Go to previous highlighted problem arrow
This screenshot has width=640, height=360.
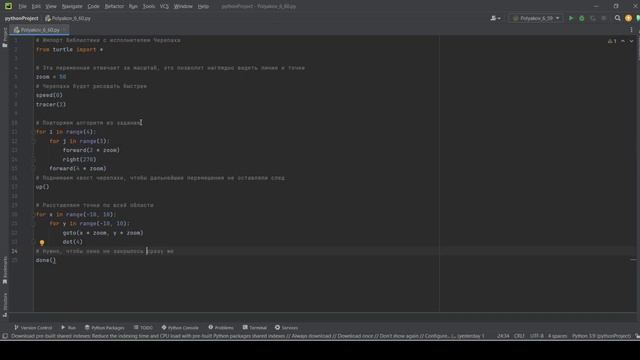click(623, 41)
